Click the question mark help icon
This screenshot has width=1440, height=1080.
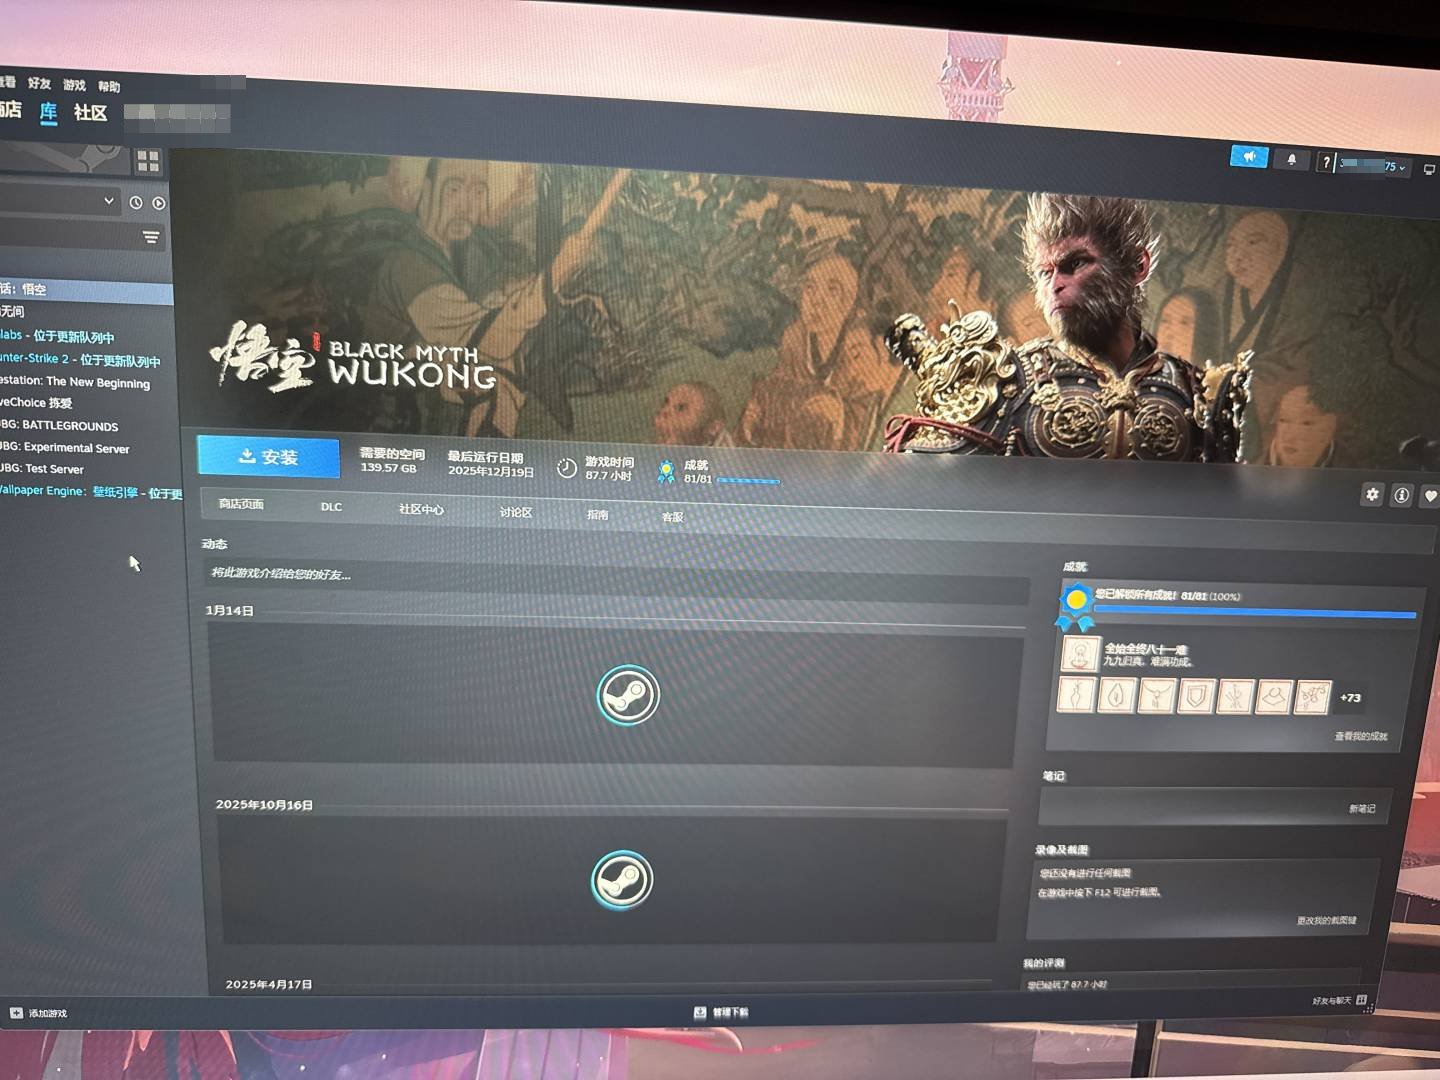coord(1325,162)
